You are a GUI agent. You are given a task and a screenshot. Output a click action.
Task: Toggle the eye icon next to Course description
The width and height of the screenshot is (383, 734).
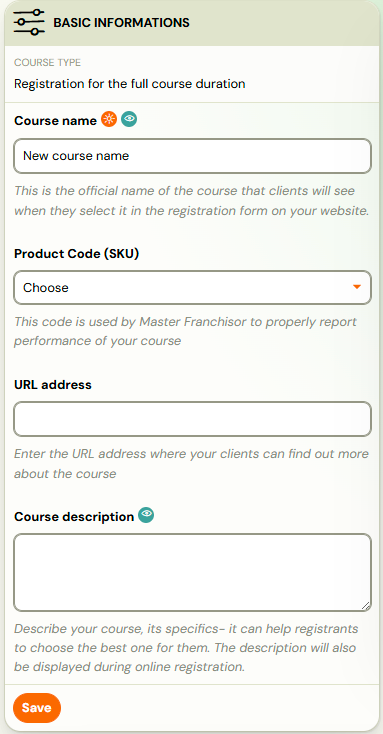(x=146, y=515)
